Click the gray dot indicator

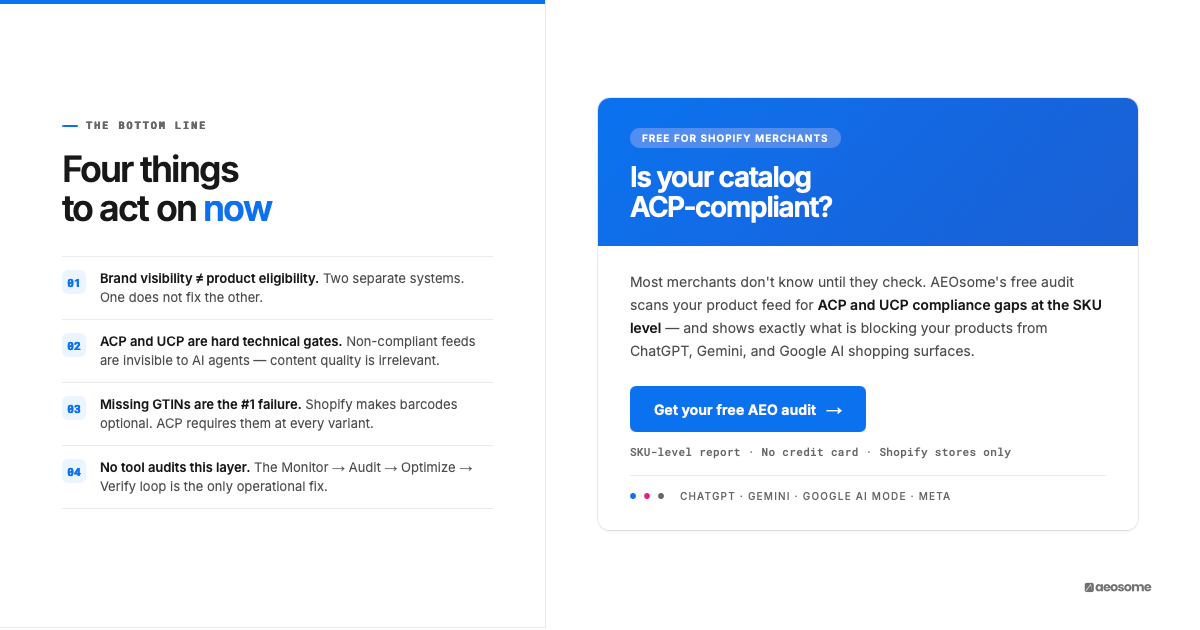tap(661, 496)
